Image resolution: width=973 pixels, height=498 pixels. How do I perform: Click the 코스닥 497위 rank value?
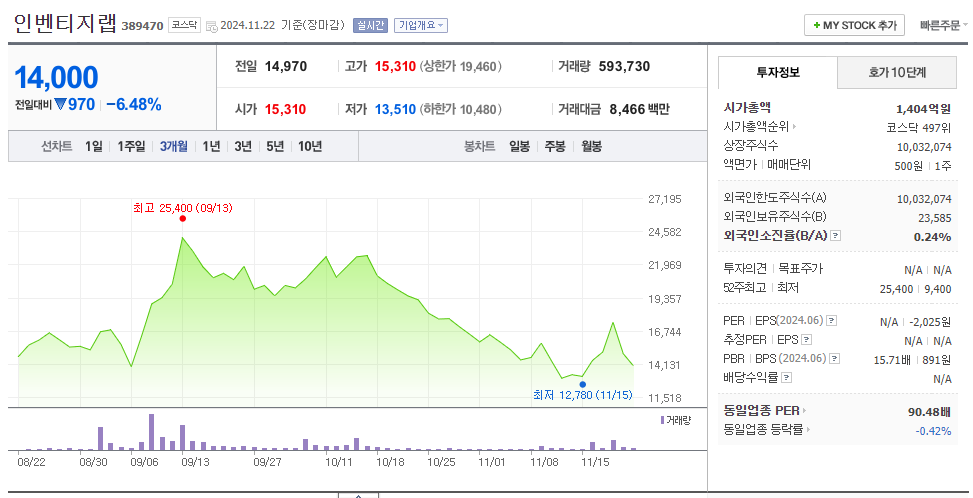[918, 128]
